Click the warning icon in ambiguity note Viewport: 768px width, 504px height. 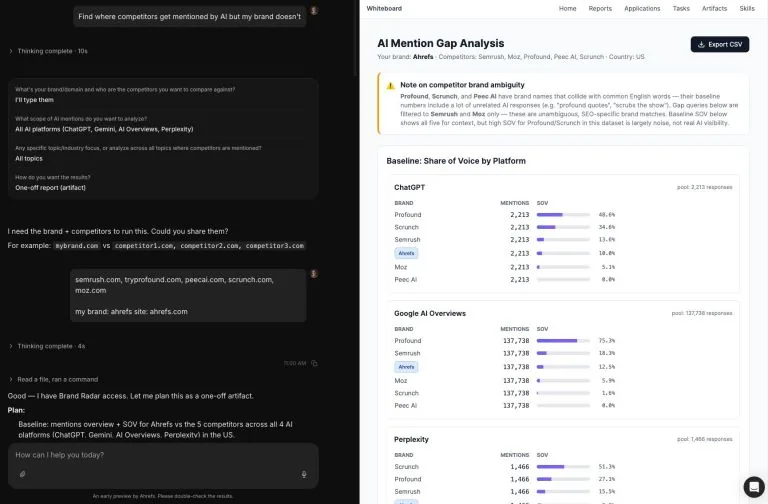pos(390,86)
